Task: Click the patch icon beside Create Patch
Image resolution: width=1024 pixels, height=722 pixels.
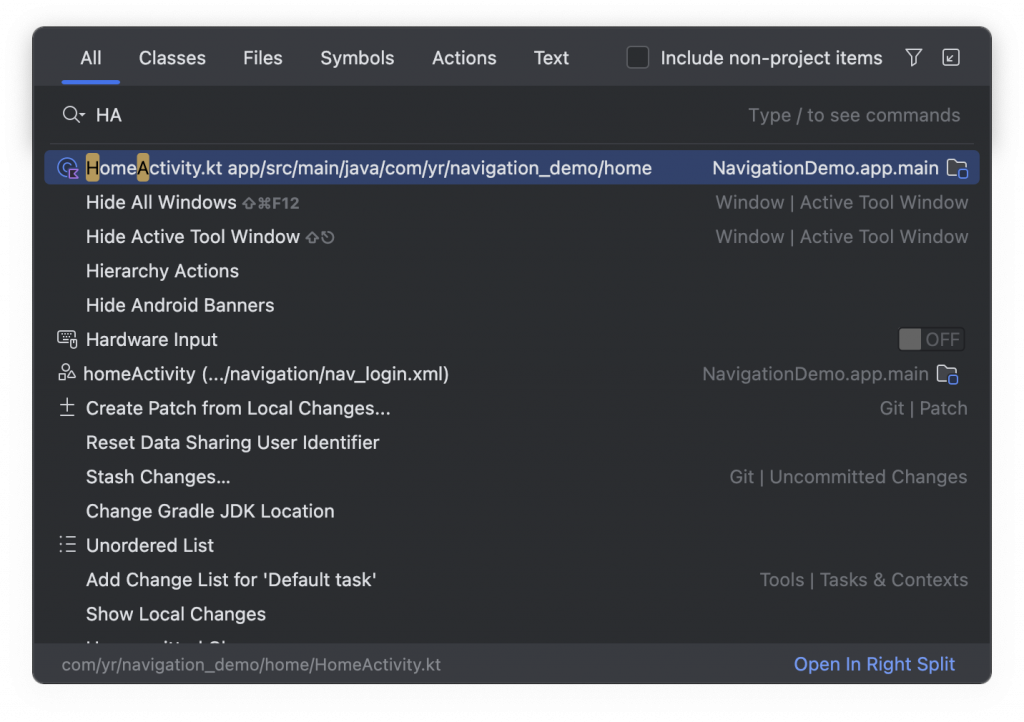Action: pyautogui.click(x=67, y=408)
